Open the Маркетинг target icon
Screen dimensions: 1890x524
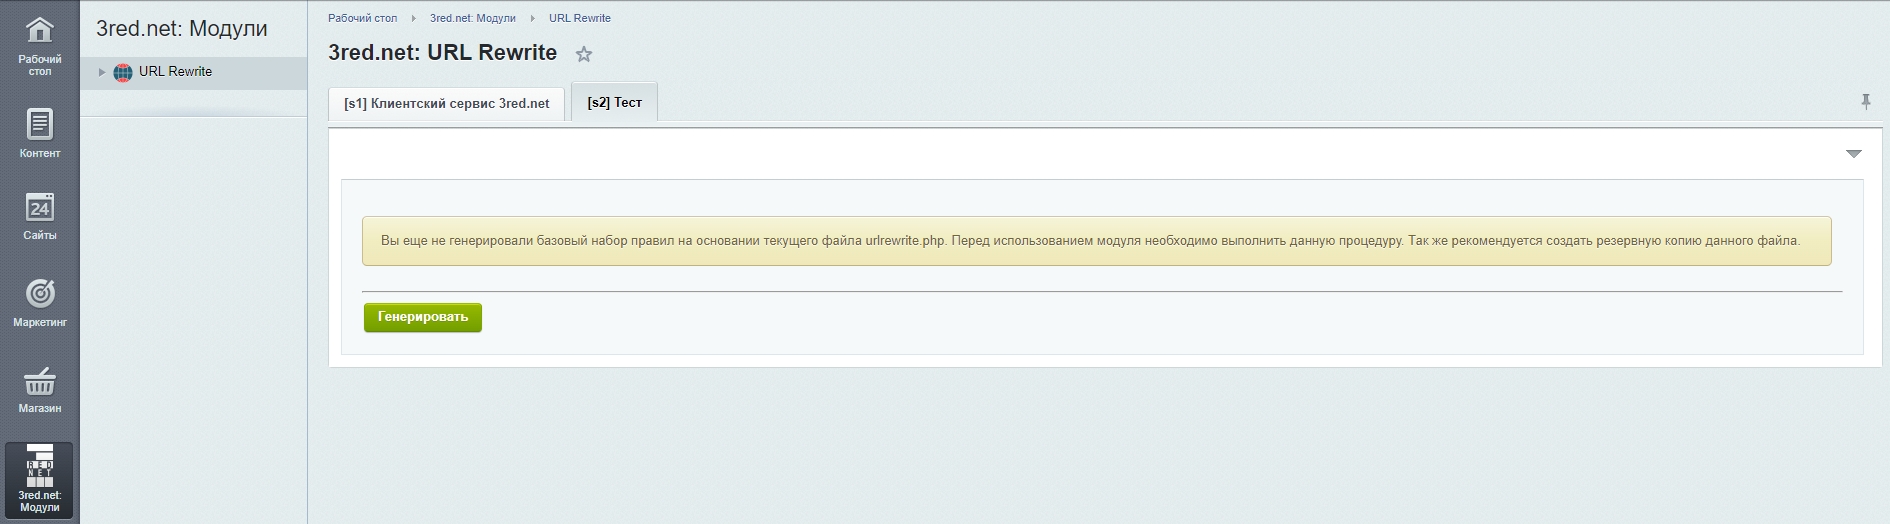point(39,302)
